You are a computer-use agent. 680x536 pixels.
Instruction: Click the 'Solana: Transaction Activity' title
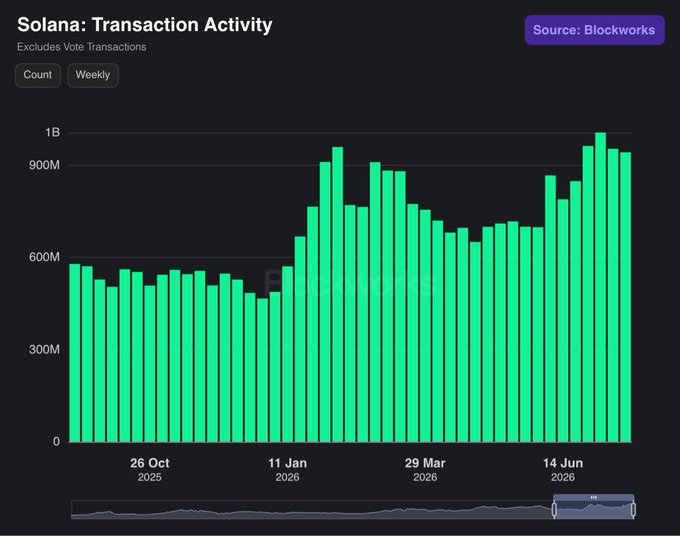tap(145, 25)
